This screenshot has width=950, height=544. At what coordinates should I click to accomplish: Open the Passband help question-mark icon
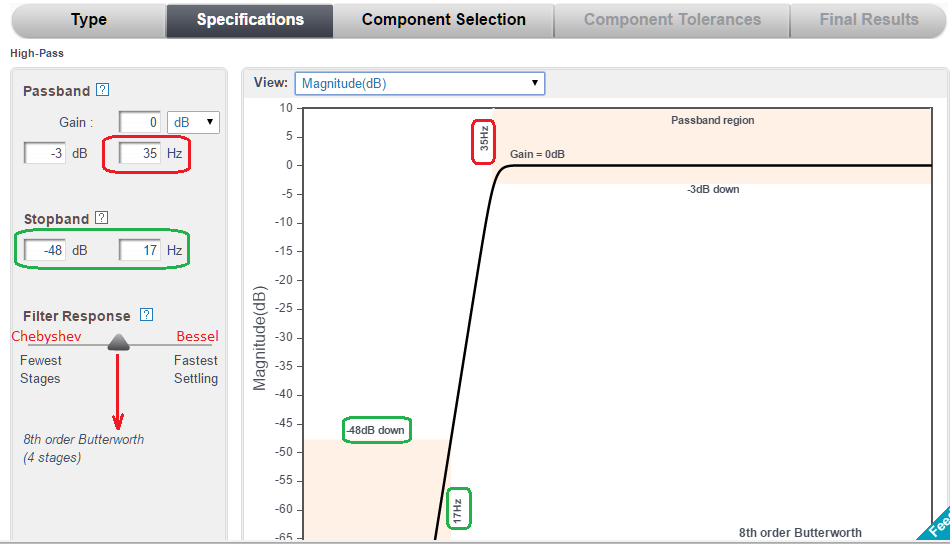coord(103,90)
